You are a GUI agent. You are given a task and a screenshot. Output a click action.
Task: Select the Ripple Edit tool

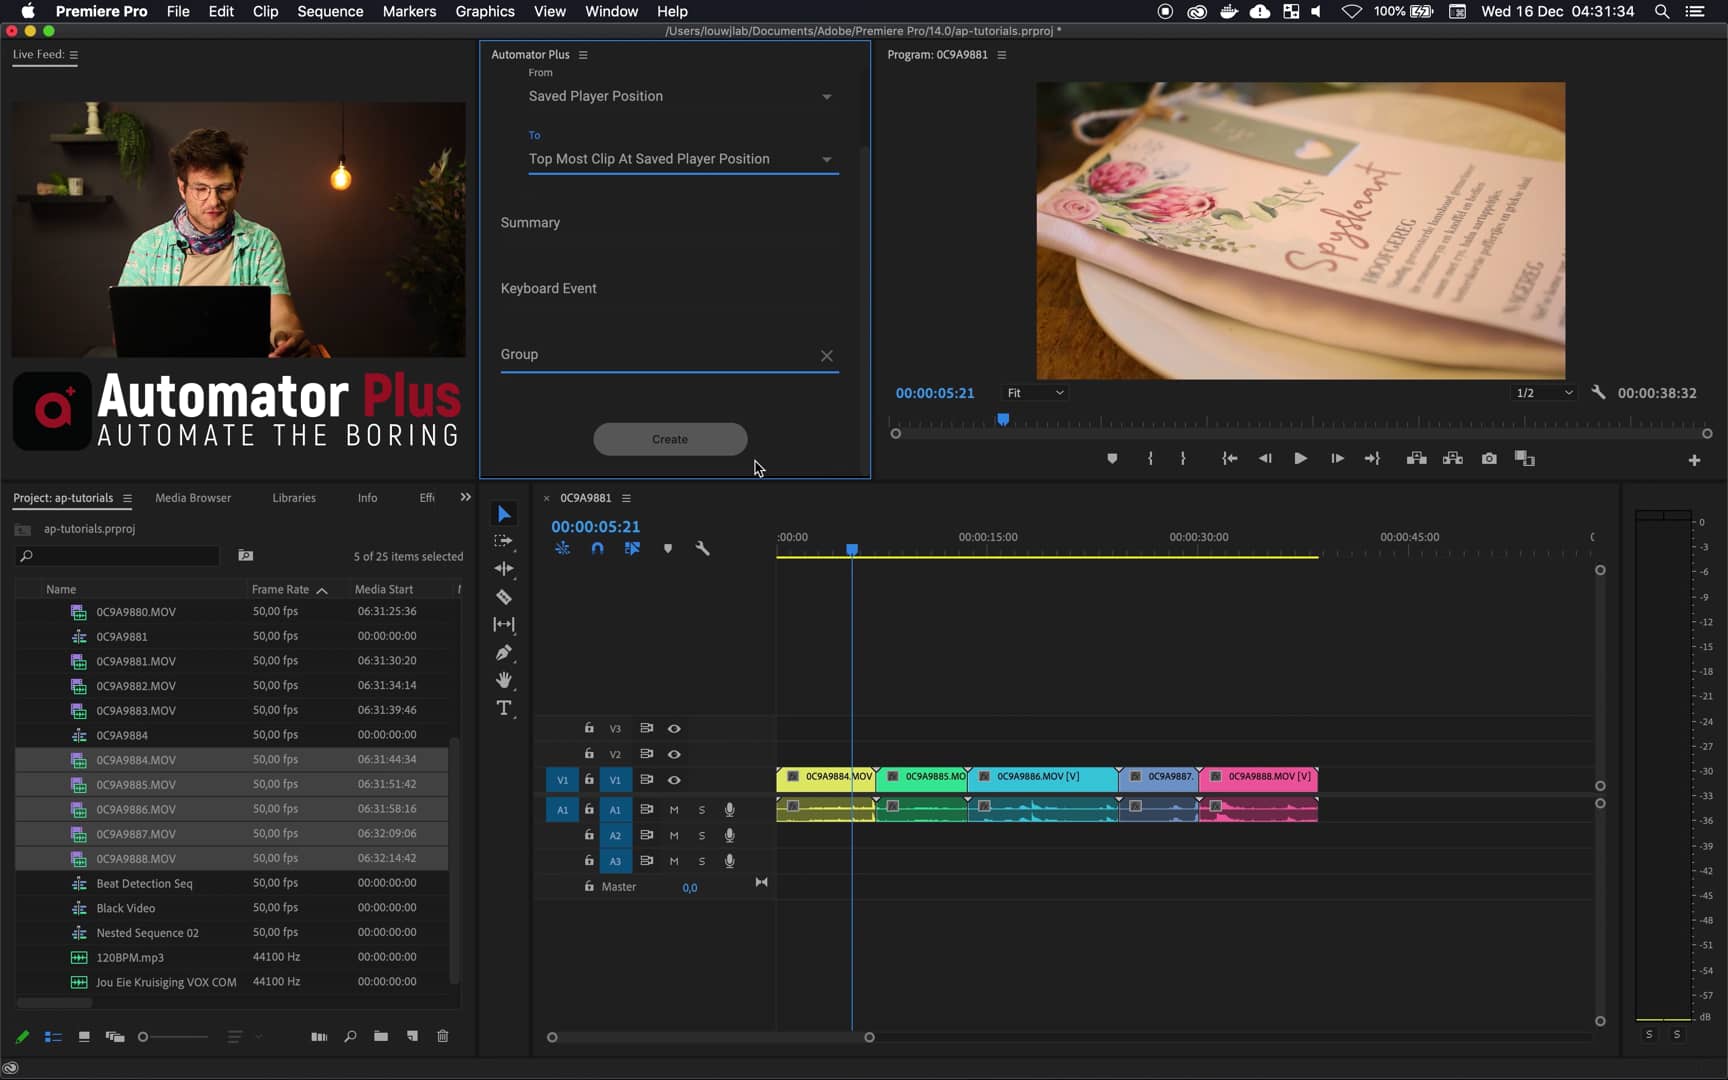click(x=504, y=568)
